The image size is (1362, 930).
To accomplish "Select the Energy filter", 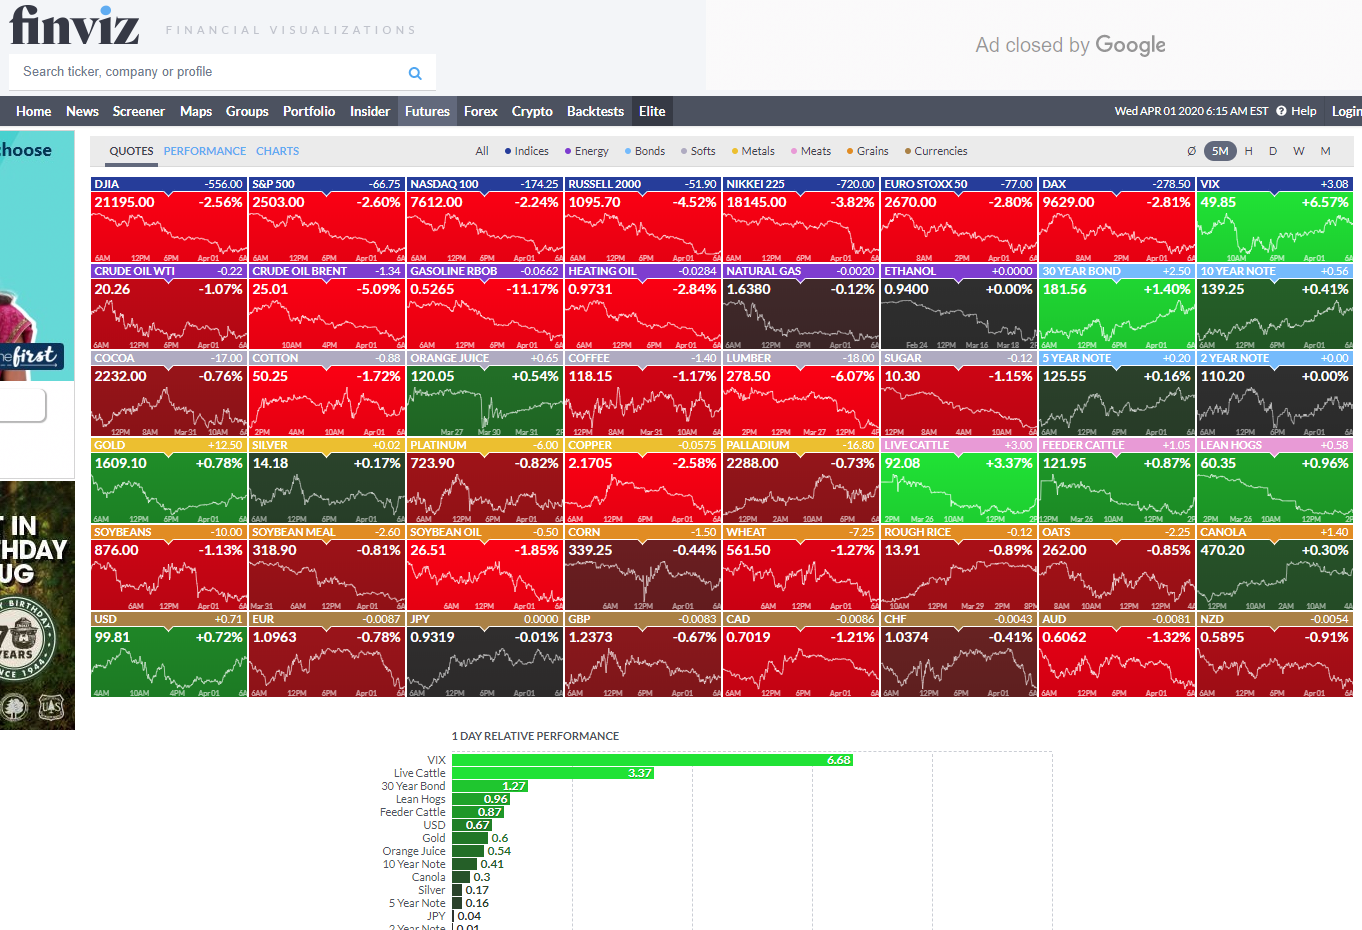I will coord(586,152).
